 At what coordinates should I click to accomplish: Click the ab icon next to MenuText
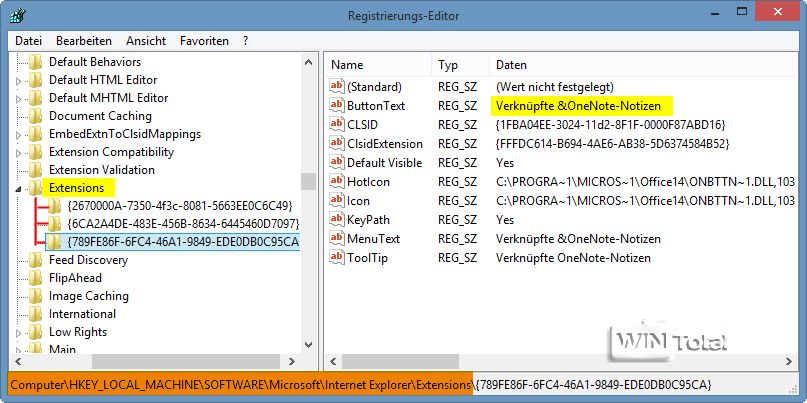337,239
